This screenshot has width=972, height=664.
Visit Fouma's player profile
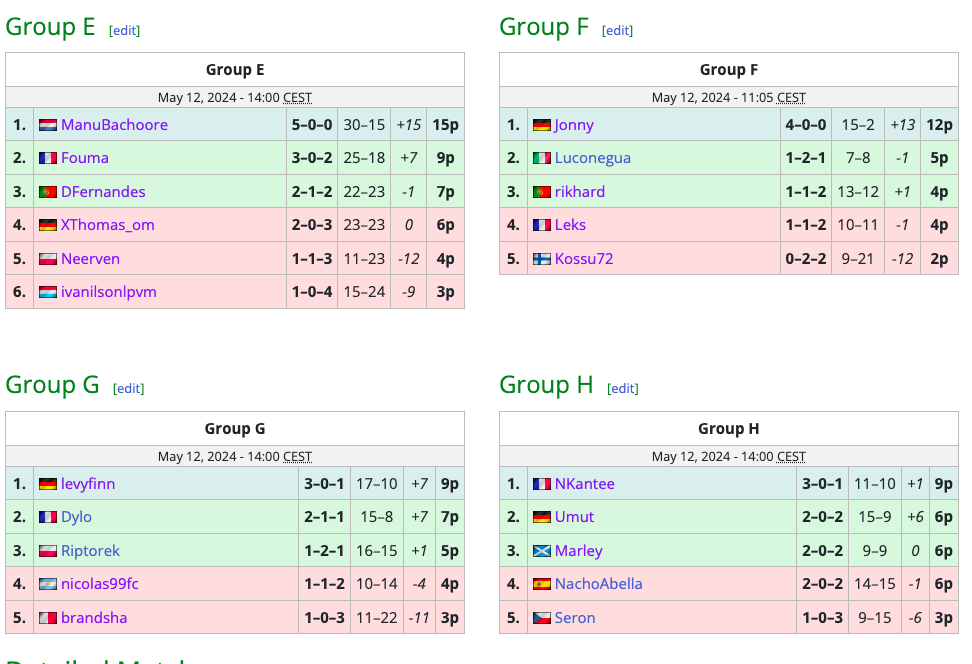pyautogui.click(x=85, y=158)
